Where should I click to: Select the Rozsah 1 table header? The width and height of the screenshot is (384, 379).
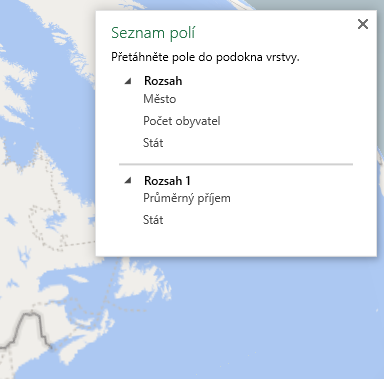167,181
